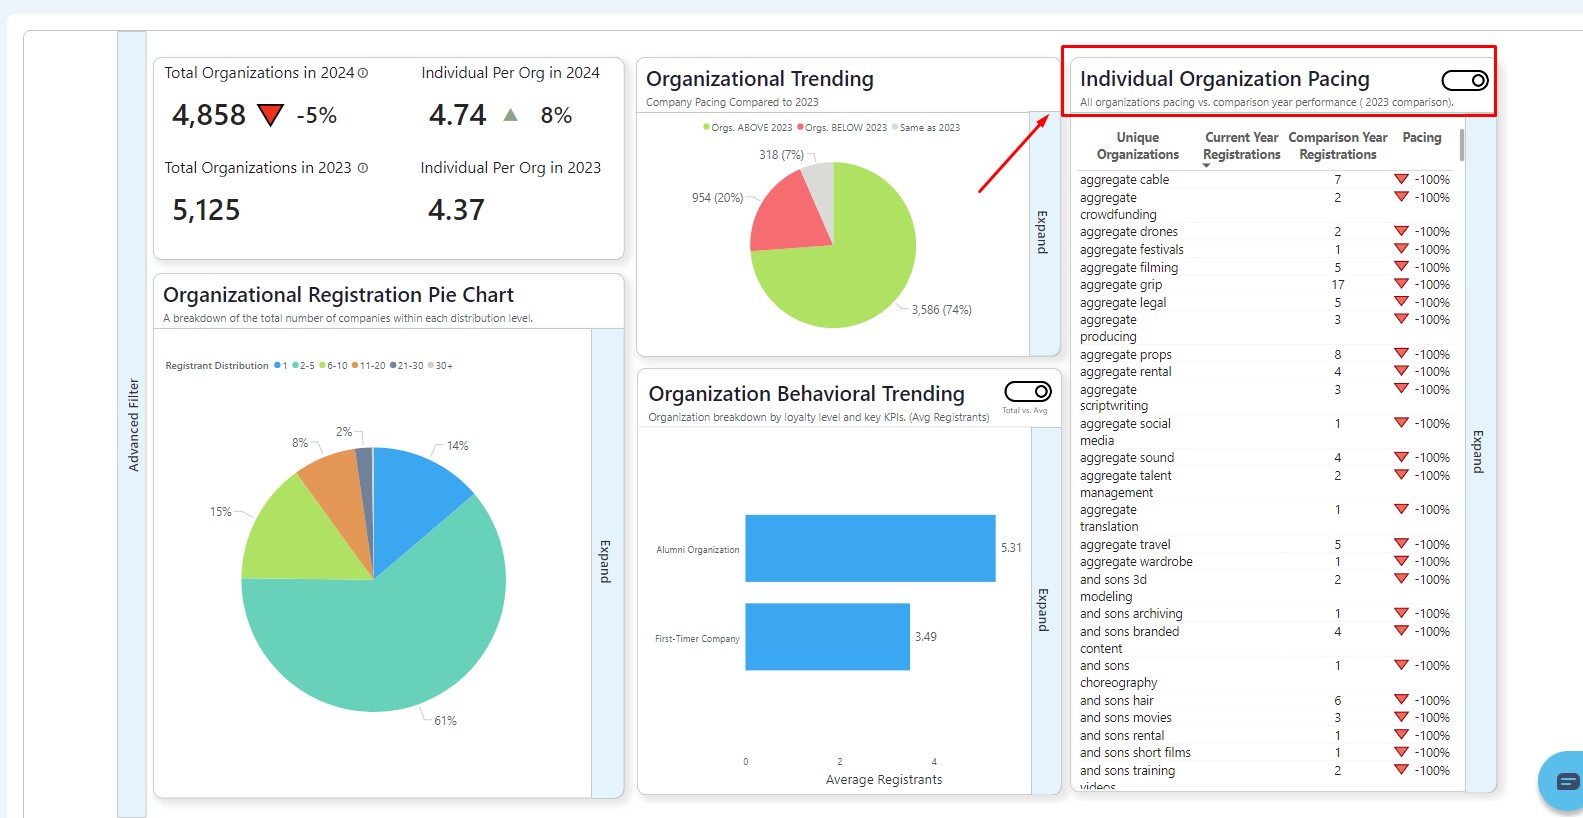This screenshot has height=818, width=1583.
Task: Click sort arrow under Current Year Registrations
Action: coord(1206,165)
